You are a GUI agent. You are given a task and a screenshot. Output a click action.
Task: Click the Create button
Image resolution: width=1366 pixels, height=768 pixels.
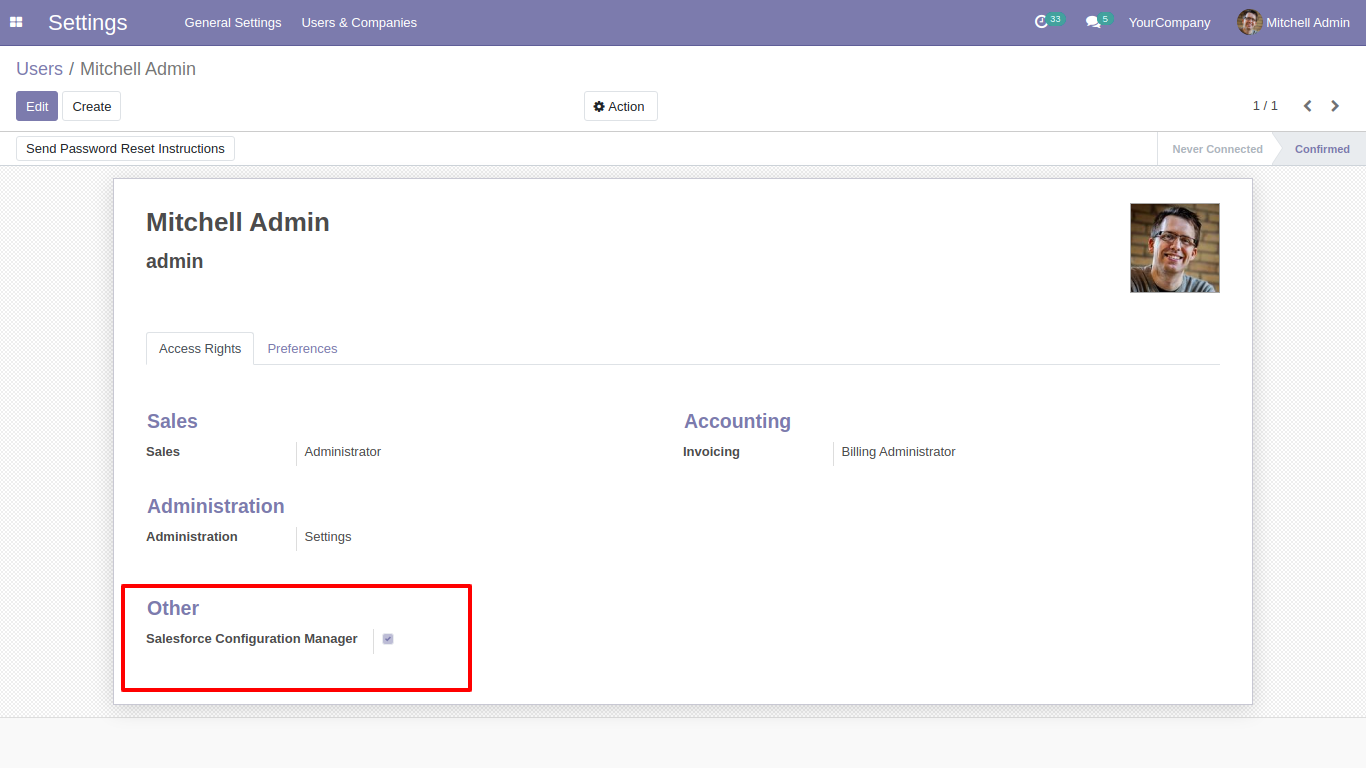[x=92, y=106]
